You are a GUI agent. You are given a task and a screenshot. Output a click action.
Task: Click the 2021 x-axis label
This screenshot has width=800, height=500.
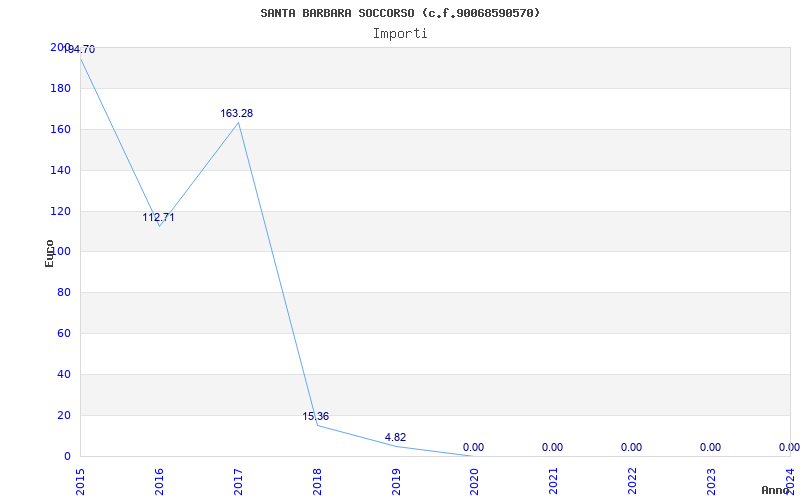pos(554,481)
